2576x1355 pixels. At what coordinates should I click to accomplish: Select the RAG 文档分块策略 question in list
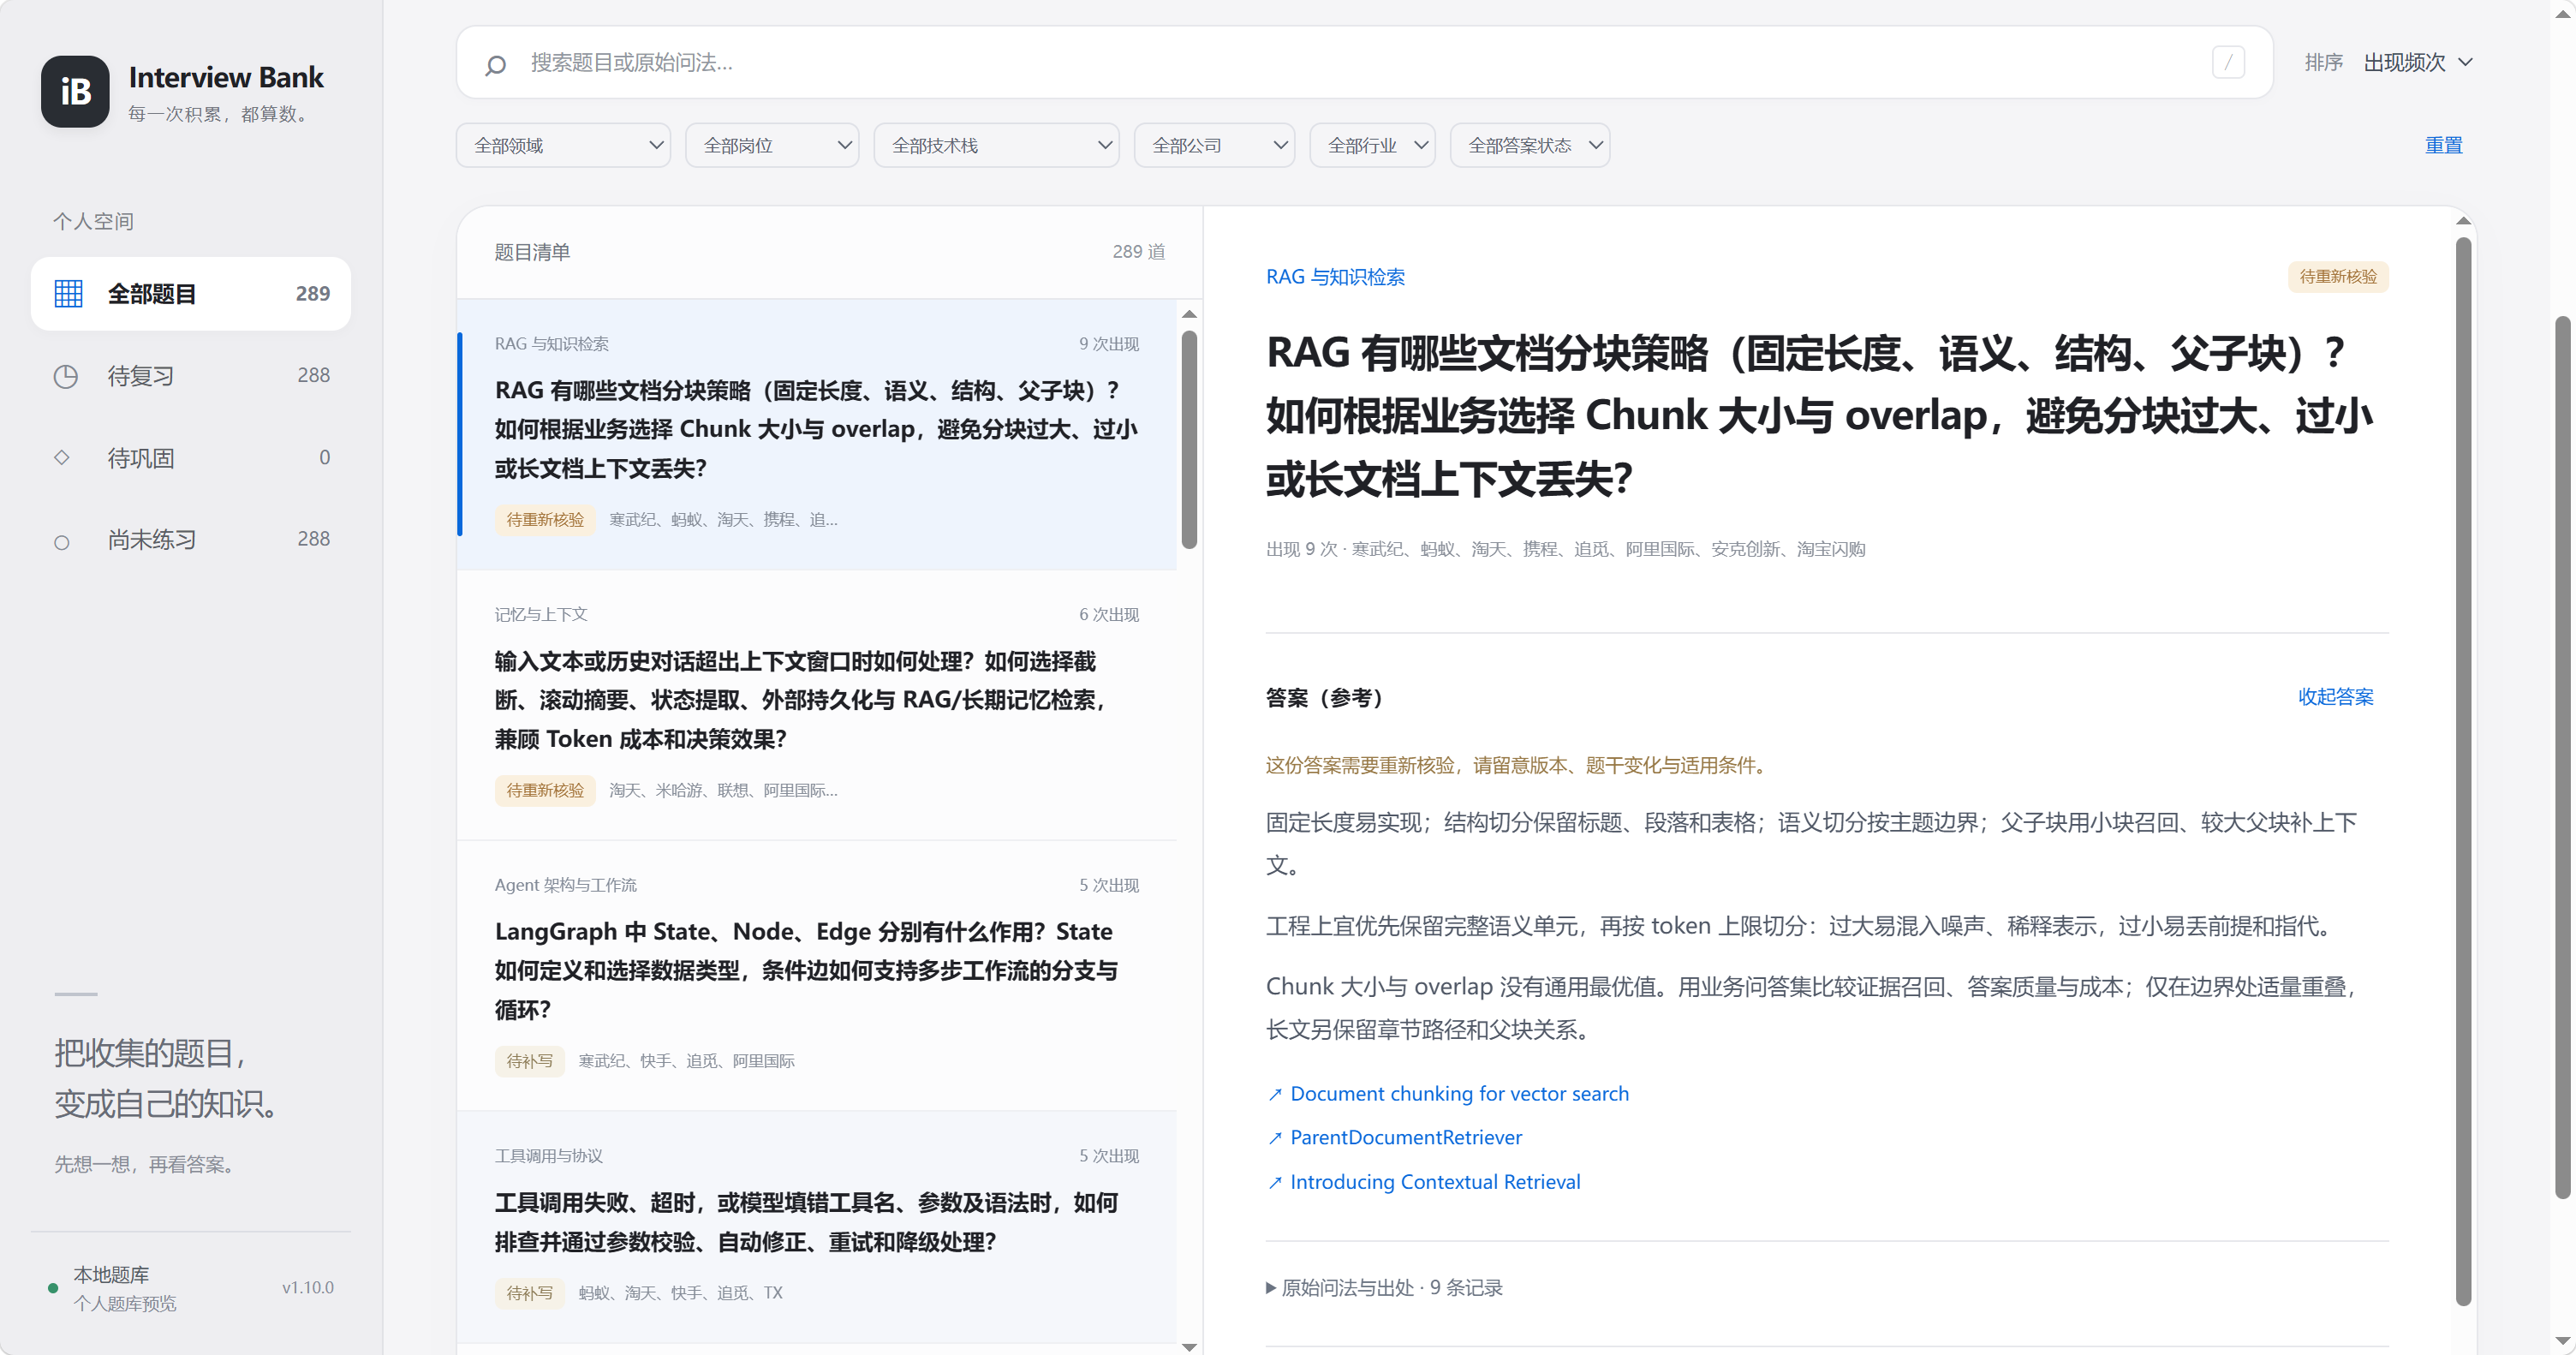[x=816, y=434]
